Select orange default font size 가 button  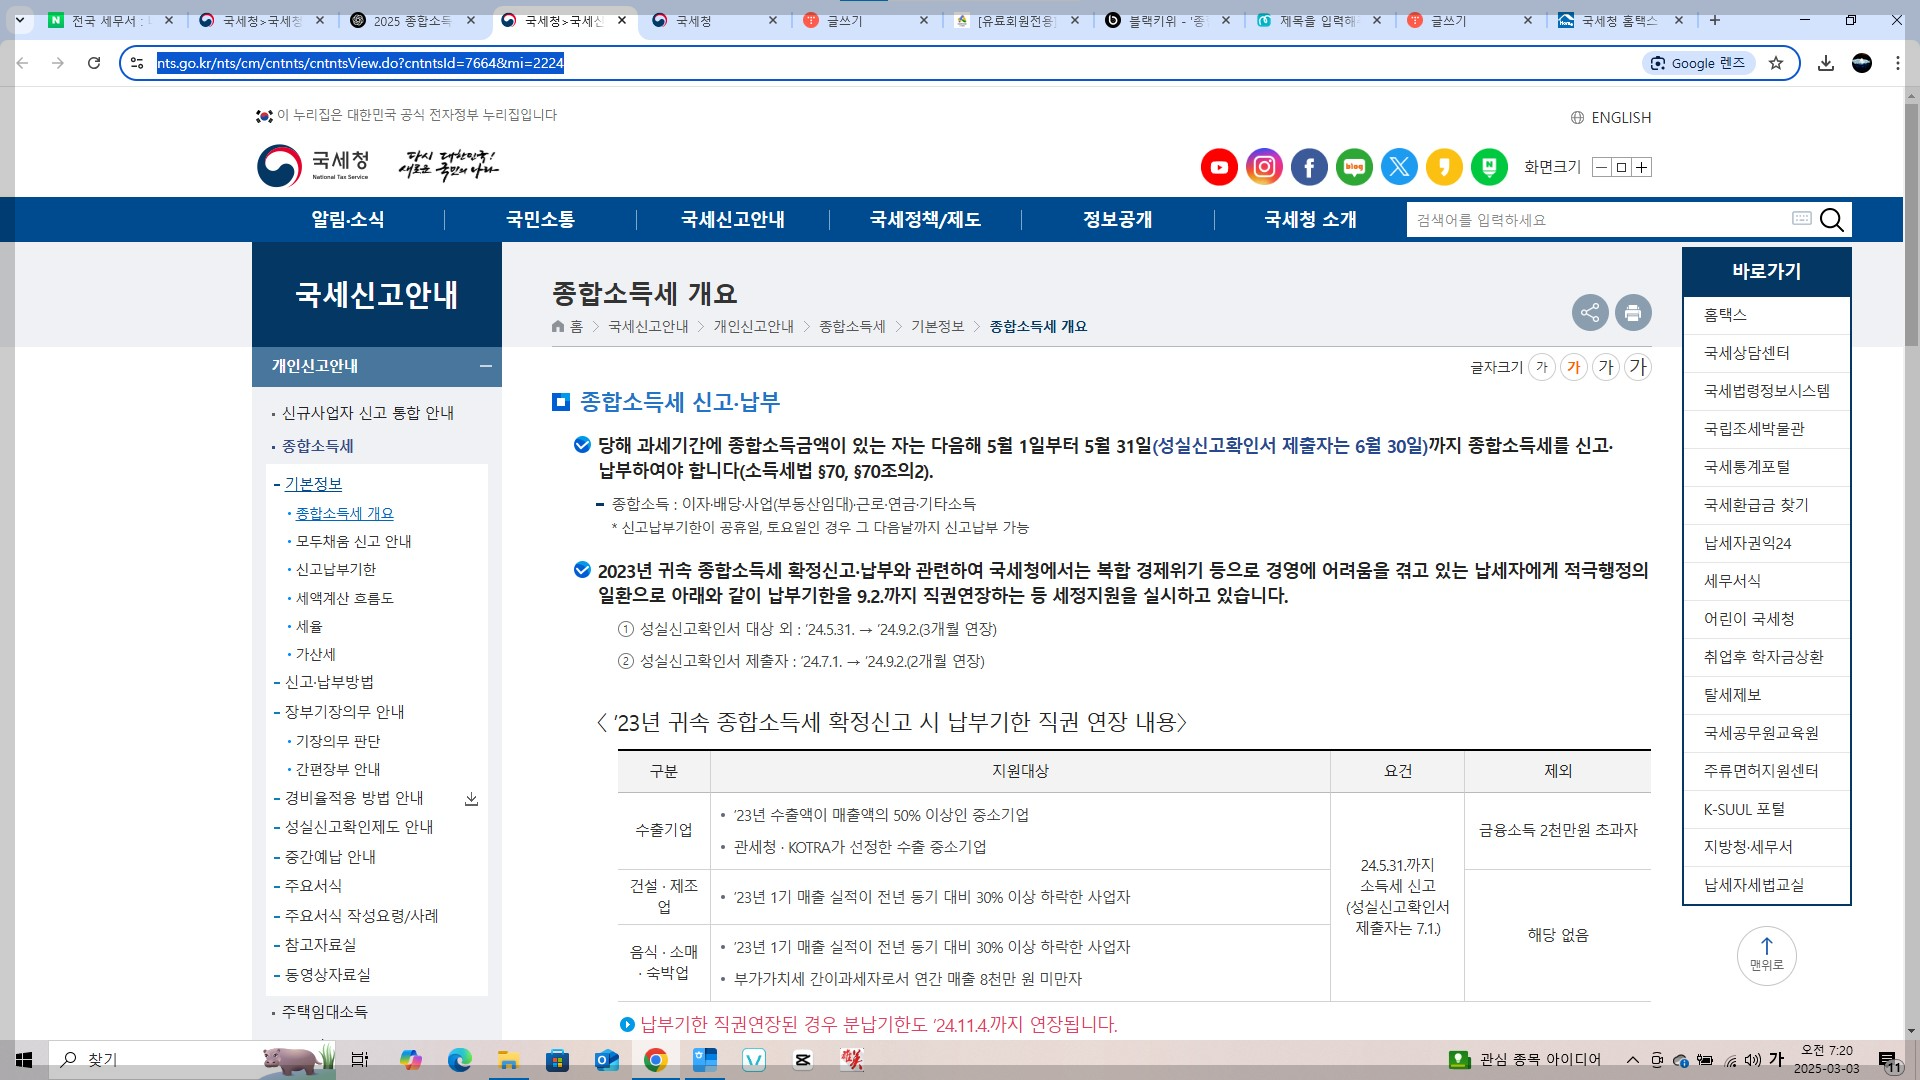[1574, 367]
